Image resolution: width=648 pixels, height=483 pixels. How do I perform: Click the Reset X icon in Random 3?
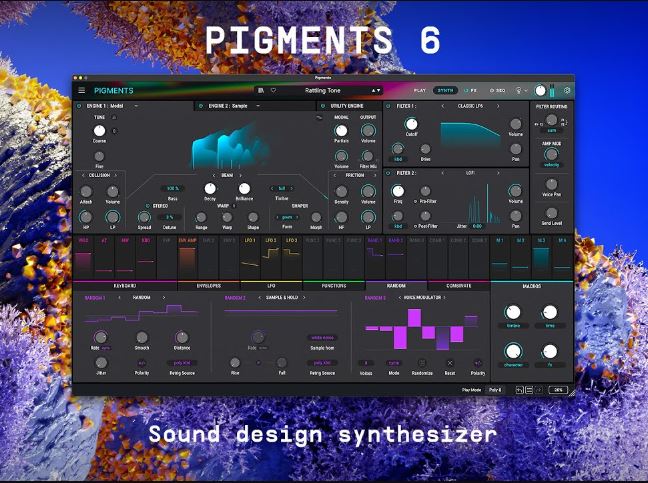(450, 363)
